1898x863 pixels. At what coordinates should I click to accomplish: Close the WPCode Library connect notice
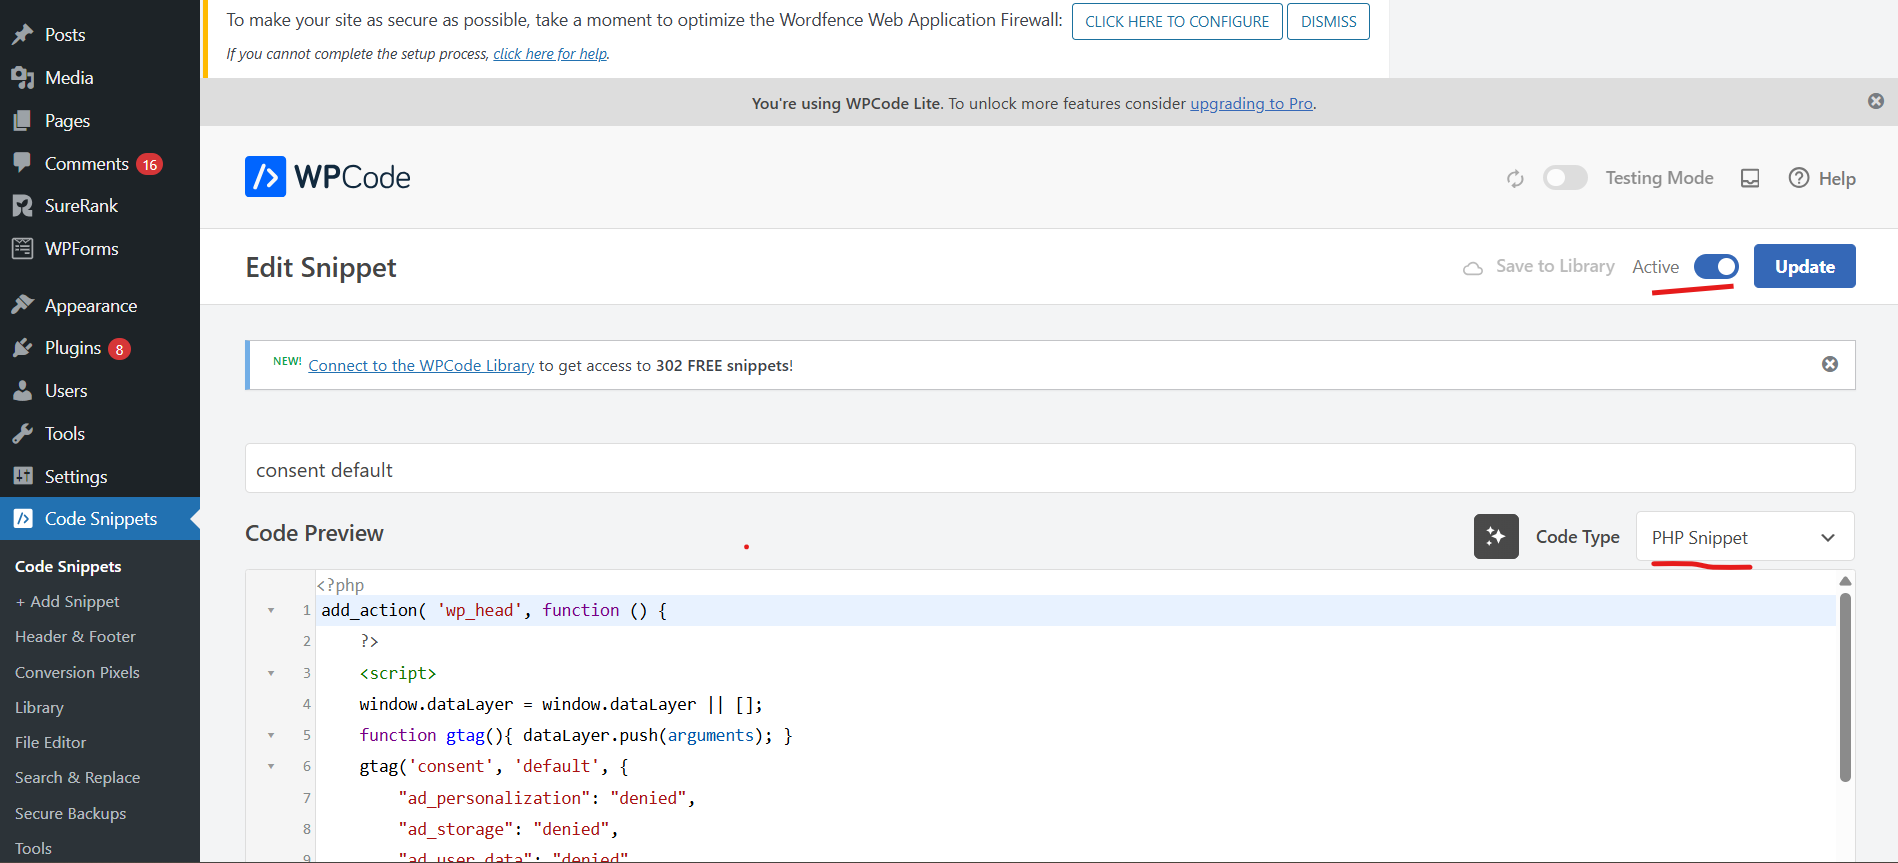[1830, 364]
